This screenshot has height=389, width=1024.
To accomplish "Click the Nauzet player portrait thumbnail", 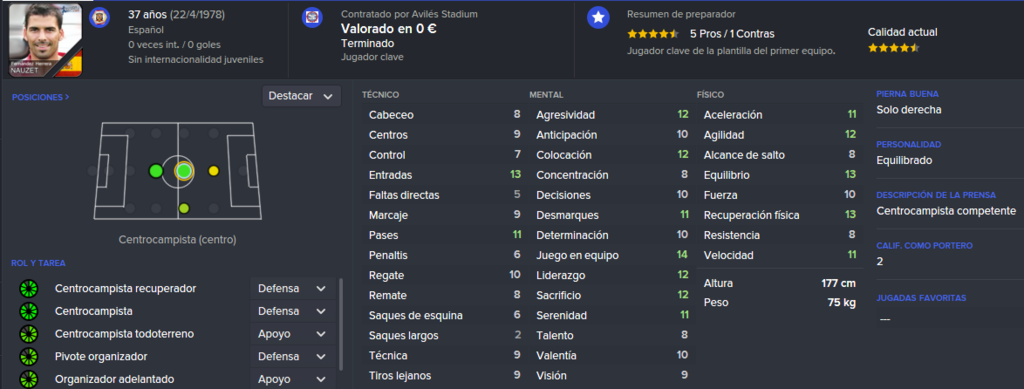I will (46, 40).
